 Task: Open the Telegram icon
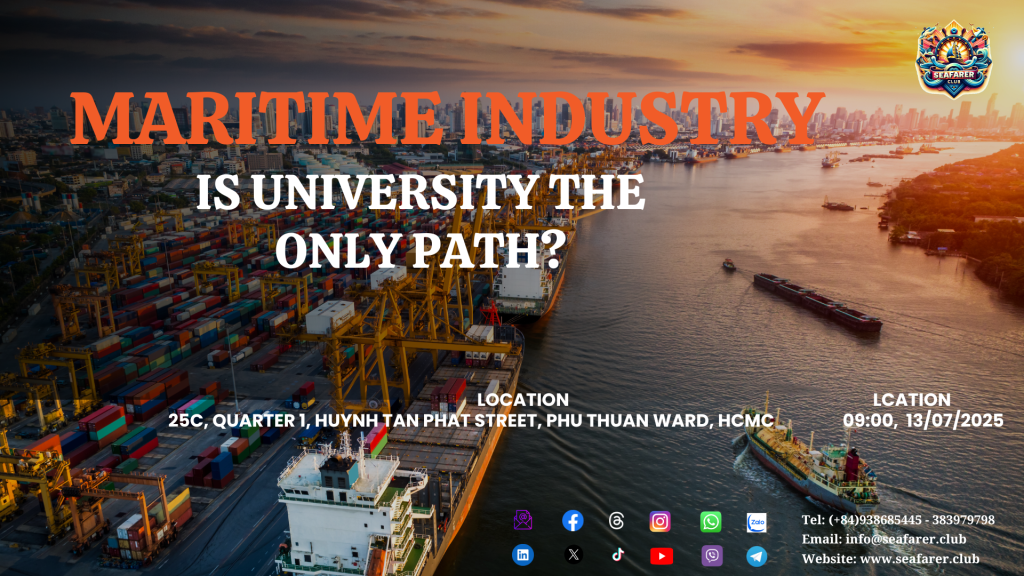click(757, 556)
